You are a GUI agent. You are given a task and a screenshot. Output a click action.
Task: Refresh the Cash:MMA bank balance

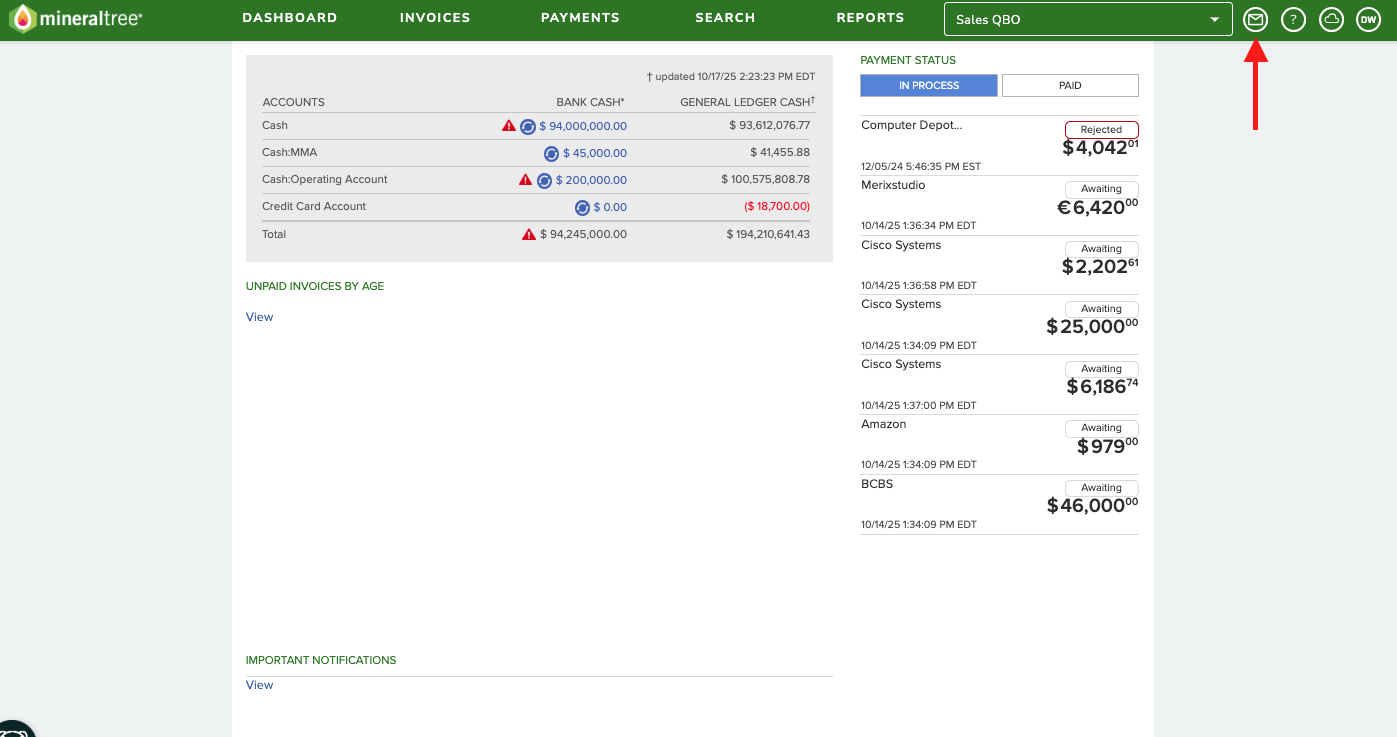tap(551, 153)
